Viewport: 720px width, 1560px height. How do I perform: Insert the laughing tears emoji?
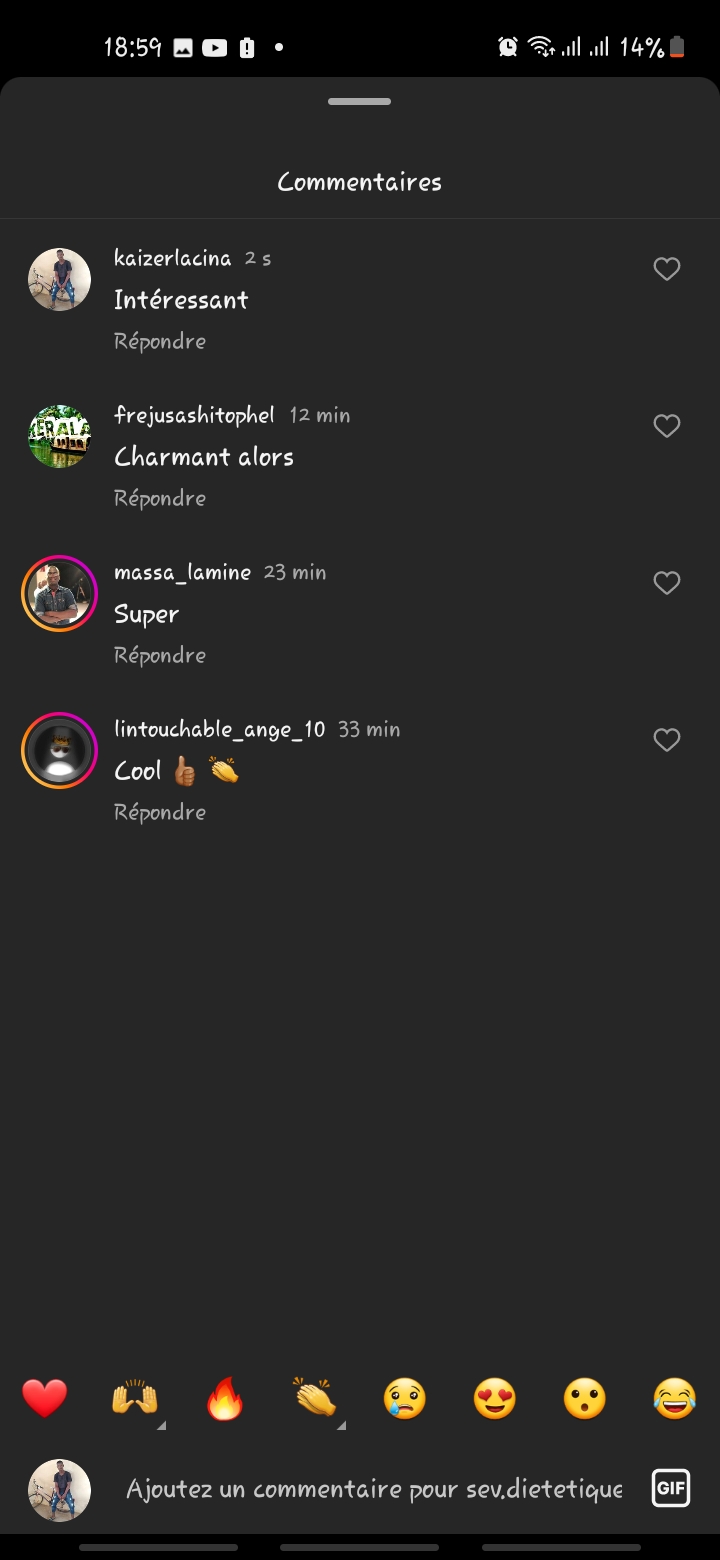pyautogui.click(x=675, y=1398)
